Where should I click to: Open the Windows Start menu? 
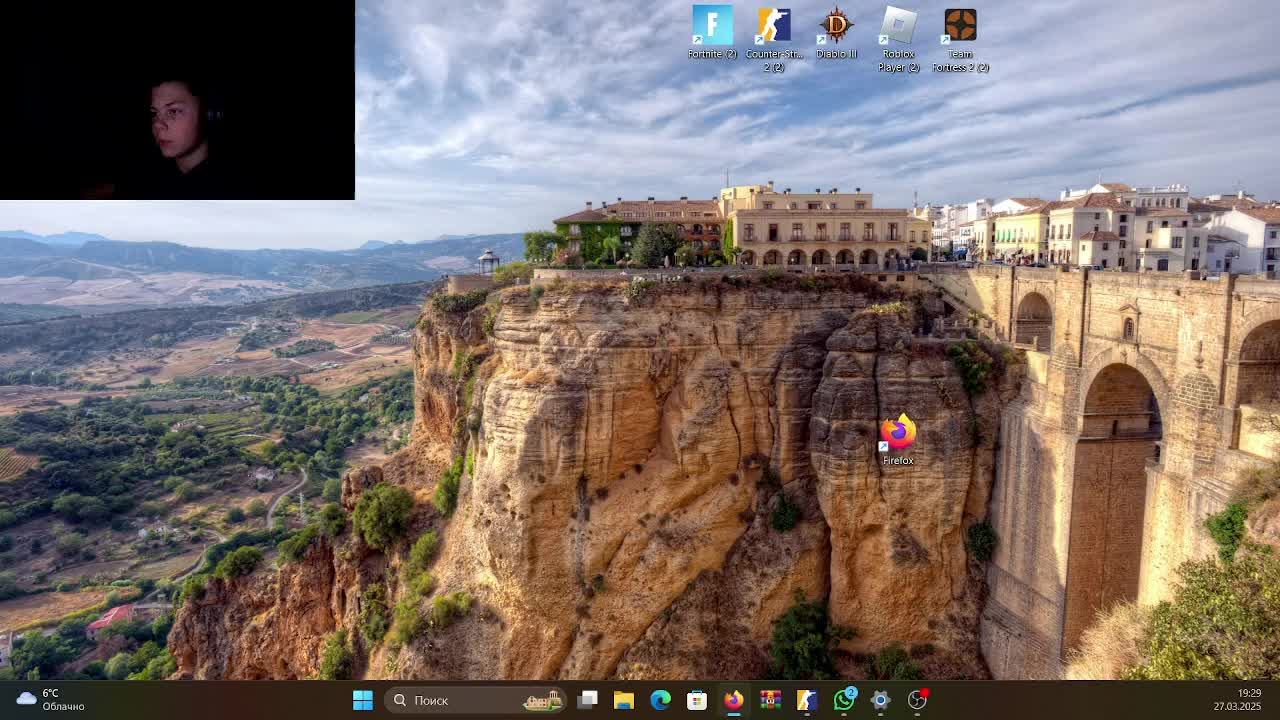(x=362, y=700)
